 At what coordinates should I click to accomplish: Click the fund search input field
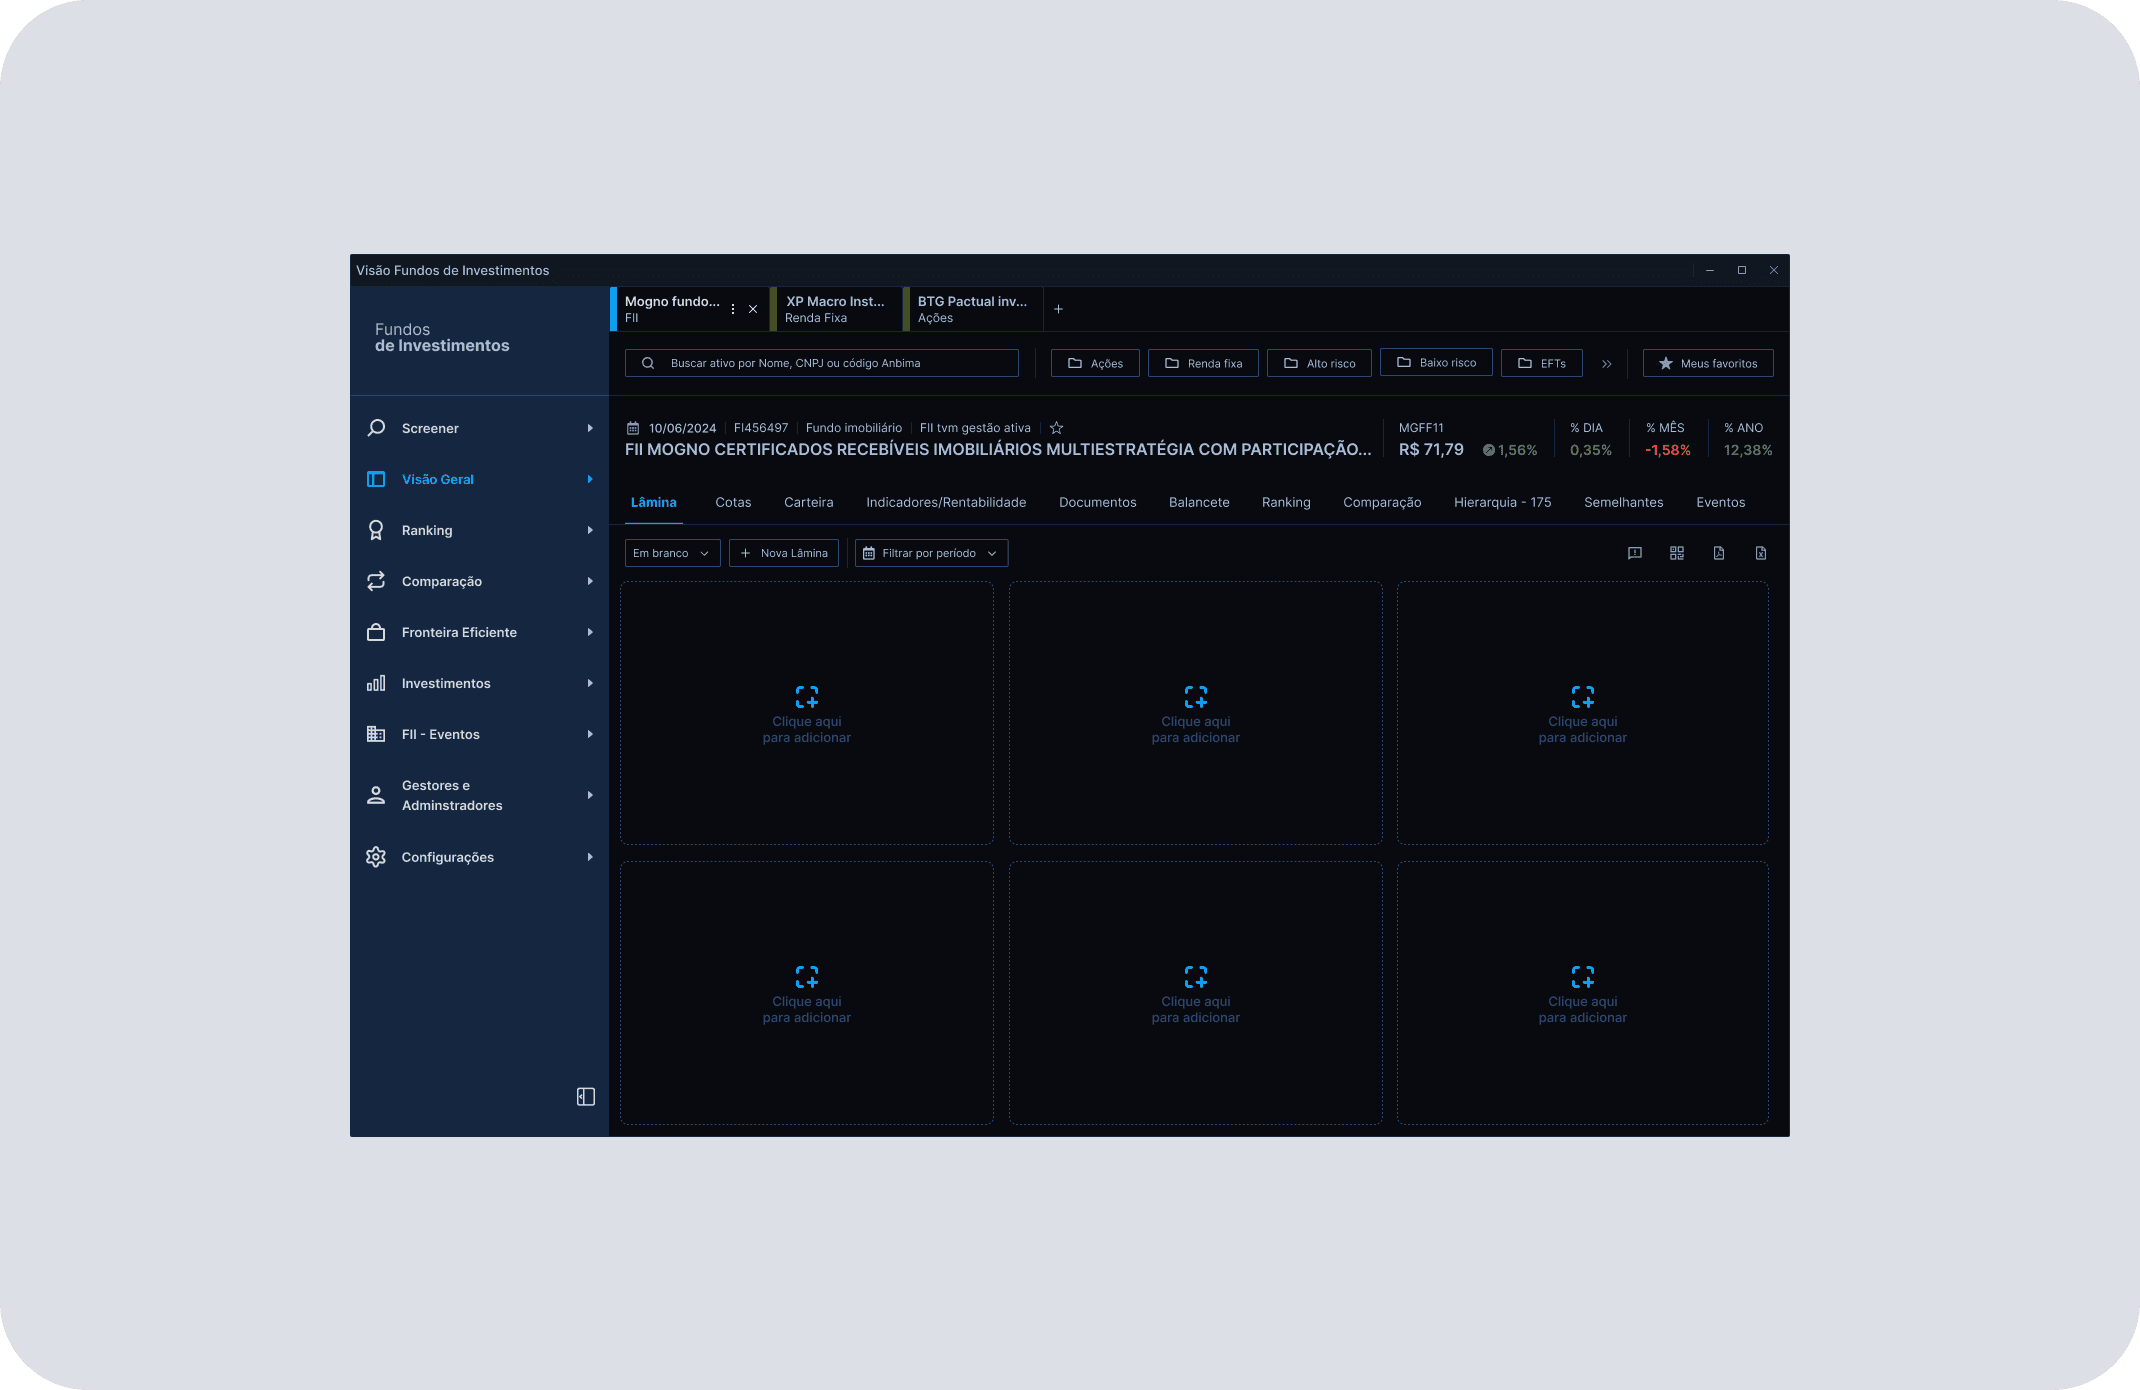pyautogui.click(x=822, y=363)
